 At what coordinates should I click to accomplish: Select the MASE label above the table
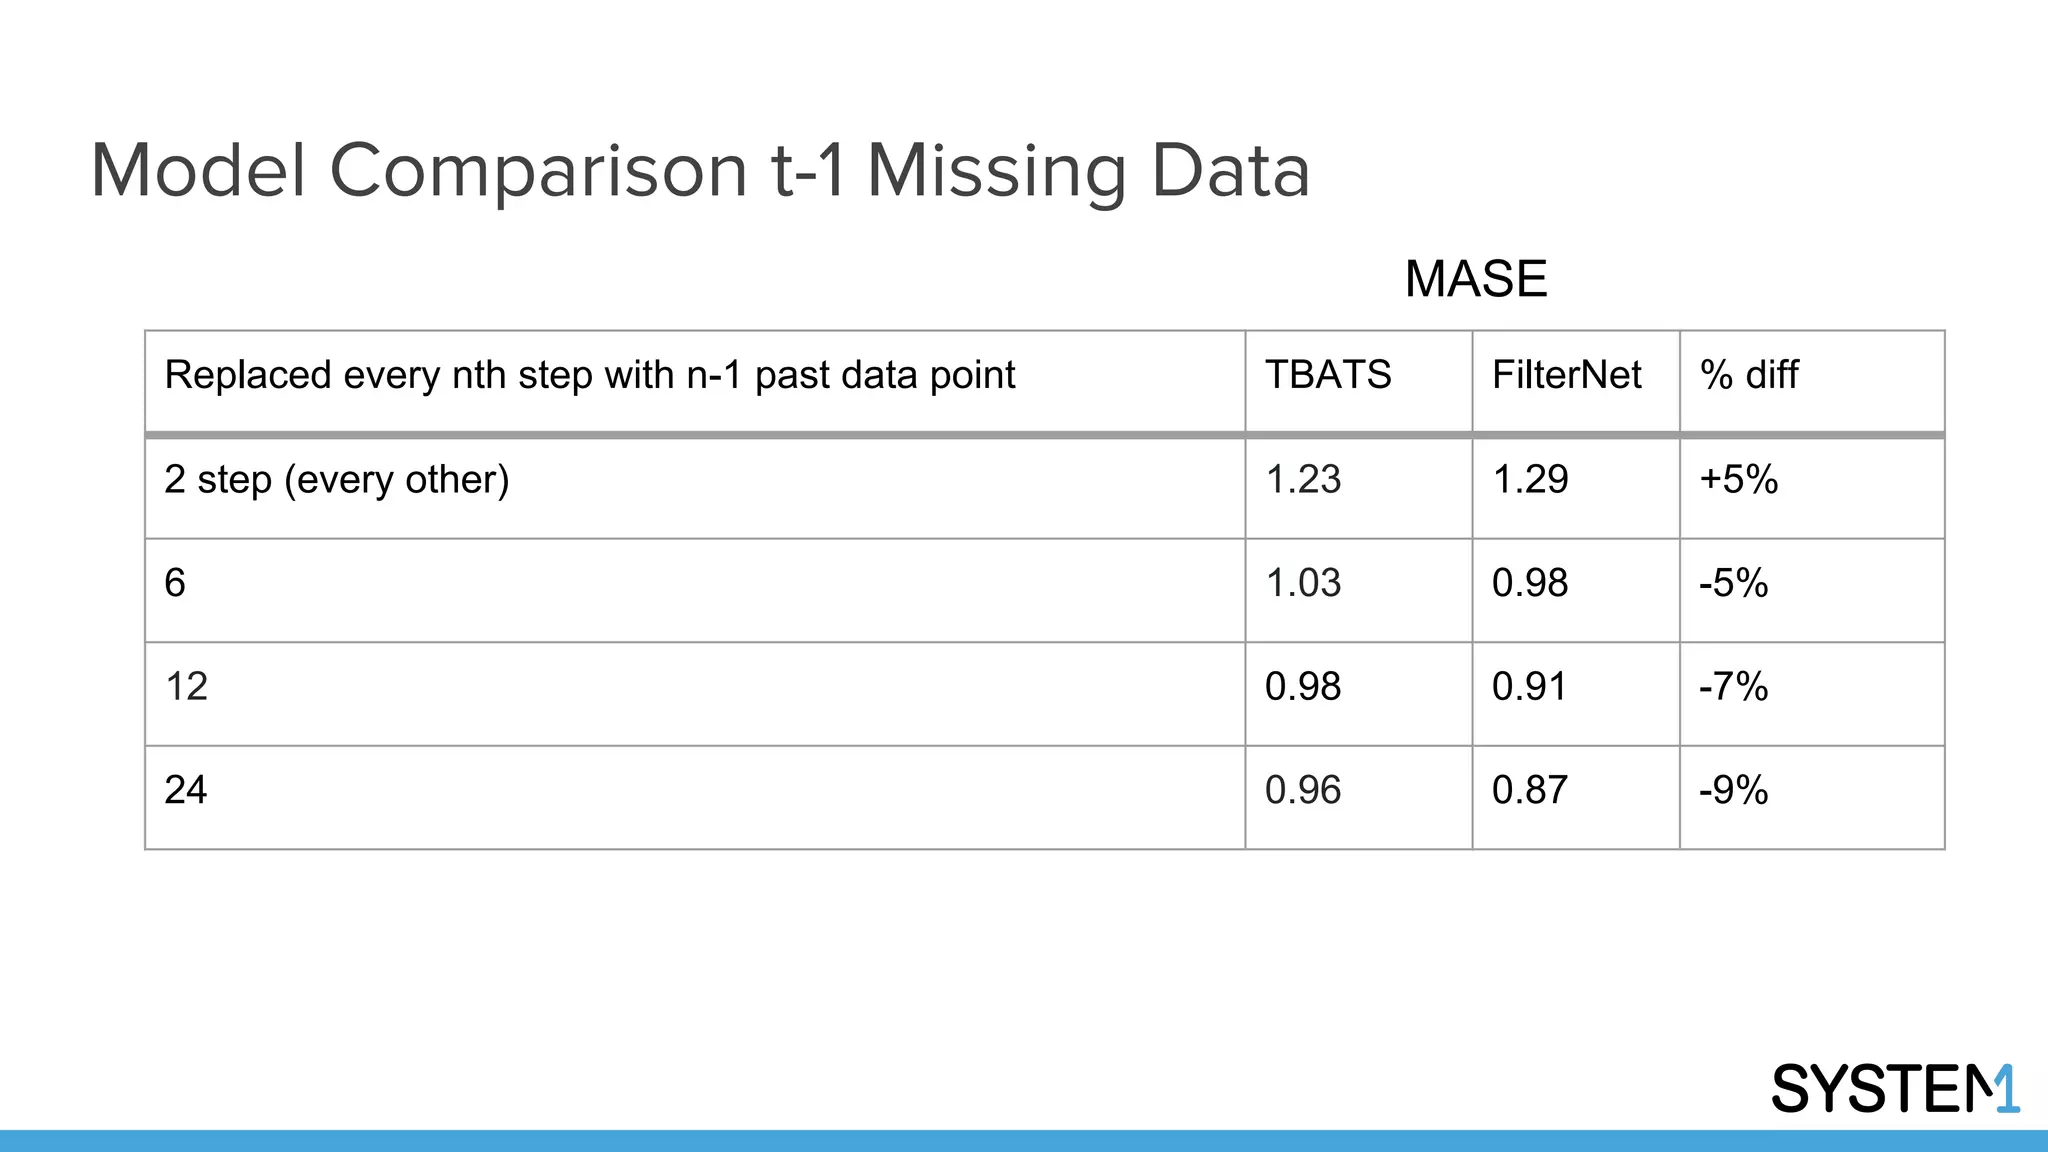tap(1476, 279)
